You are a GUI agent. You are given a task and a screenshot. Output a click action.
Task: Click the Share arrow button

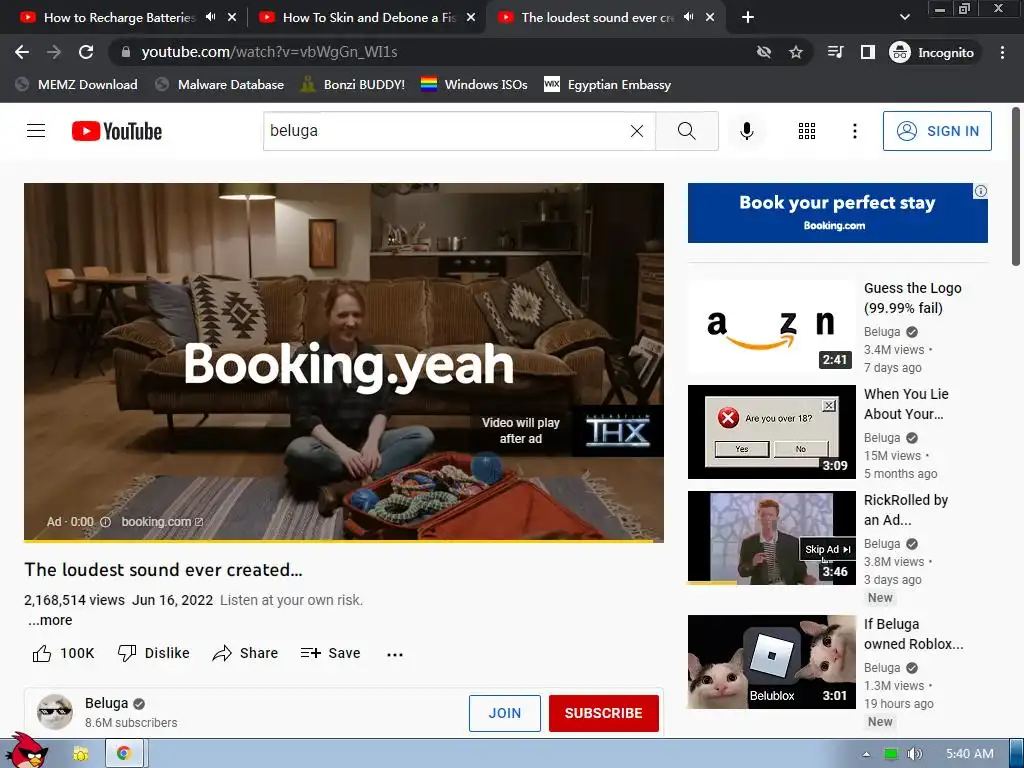pos(245,653)
